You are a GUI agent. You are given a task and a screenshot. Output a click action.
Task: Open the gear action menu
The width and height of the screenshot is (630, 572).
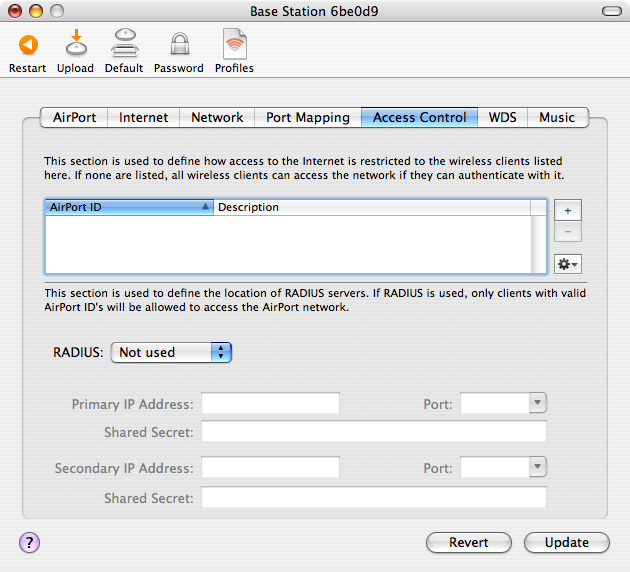[568, 264]
